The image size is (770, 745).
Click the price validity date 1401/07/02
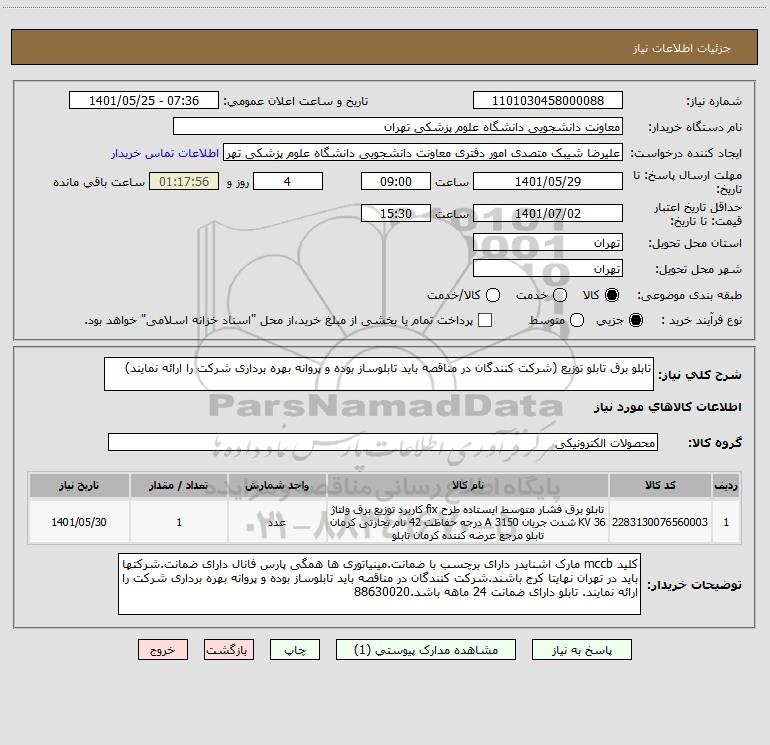pos(548,213)
